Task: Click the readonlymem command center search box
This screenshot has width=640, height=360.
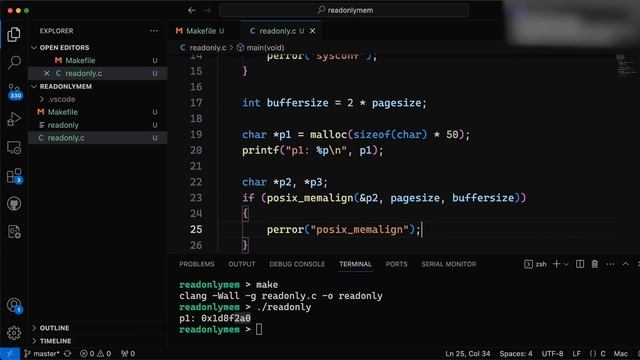Action: pyautogui.click(x=344, y=10)
